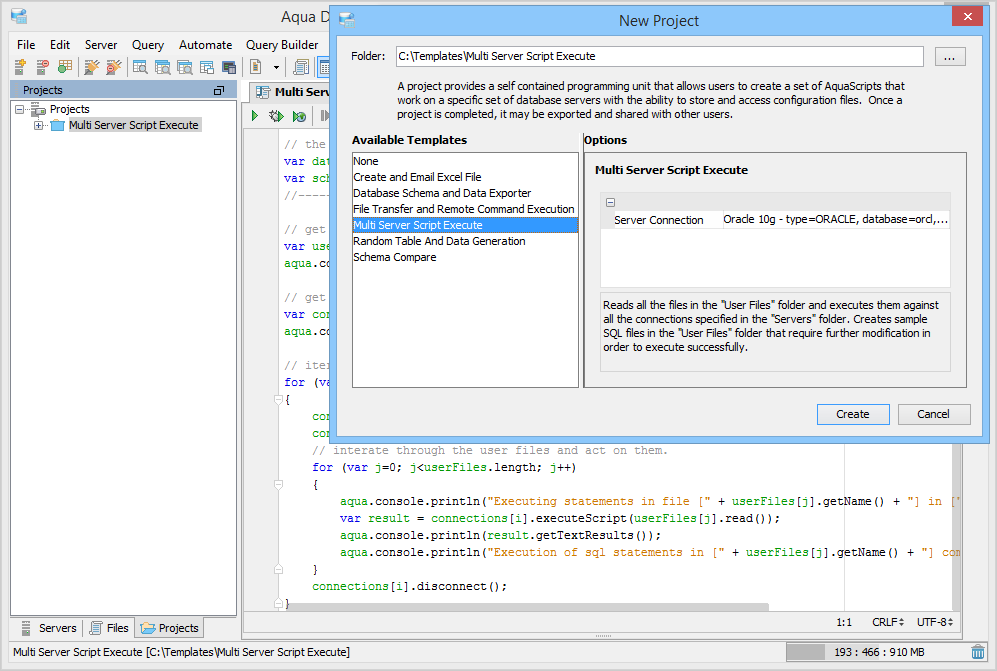Click the script scroll toolbar icon
The height and width of the screenshot is (671, 997).
301,66
